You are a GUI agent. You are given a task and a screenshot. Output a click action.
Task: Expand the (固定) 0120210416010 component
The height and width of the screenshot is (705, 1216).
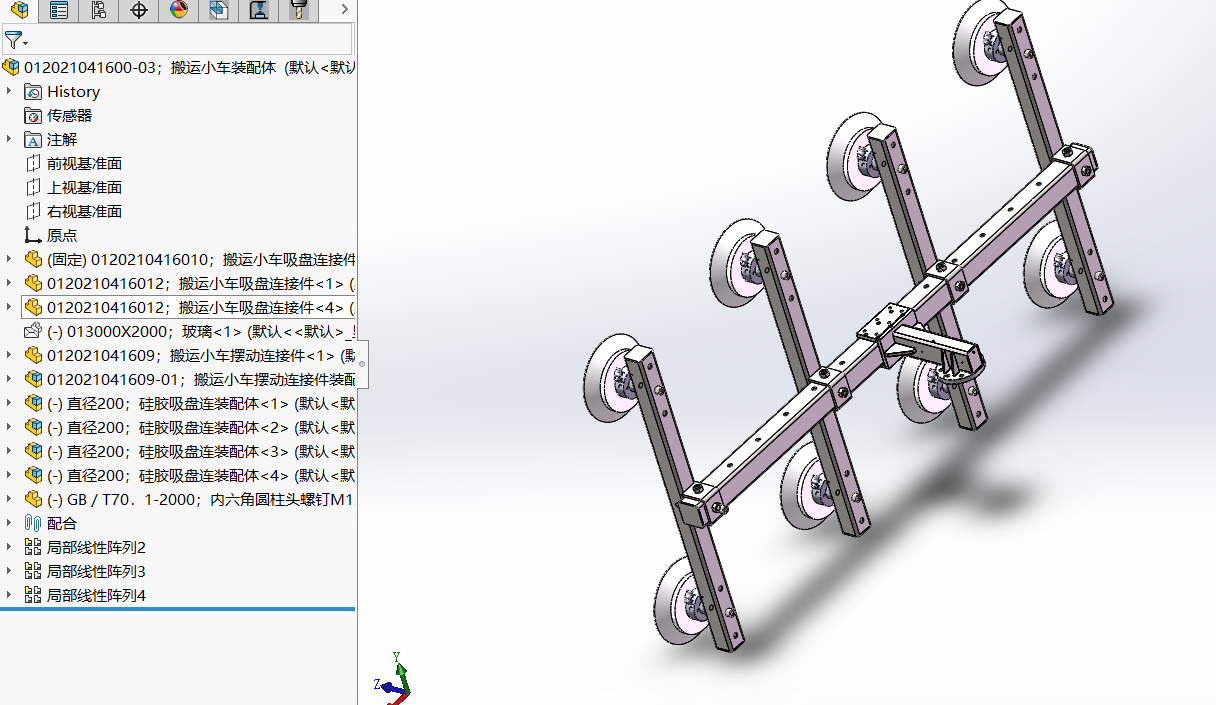coord(9,259)
